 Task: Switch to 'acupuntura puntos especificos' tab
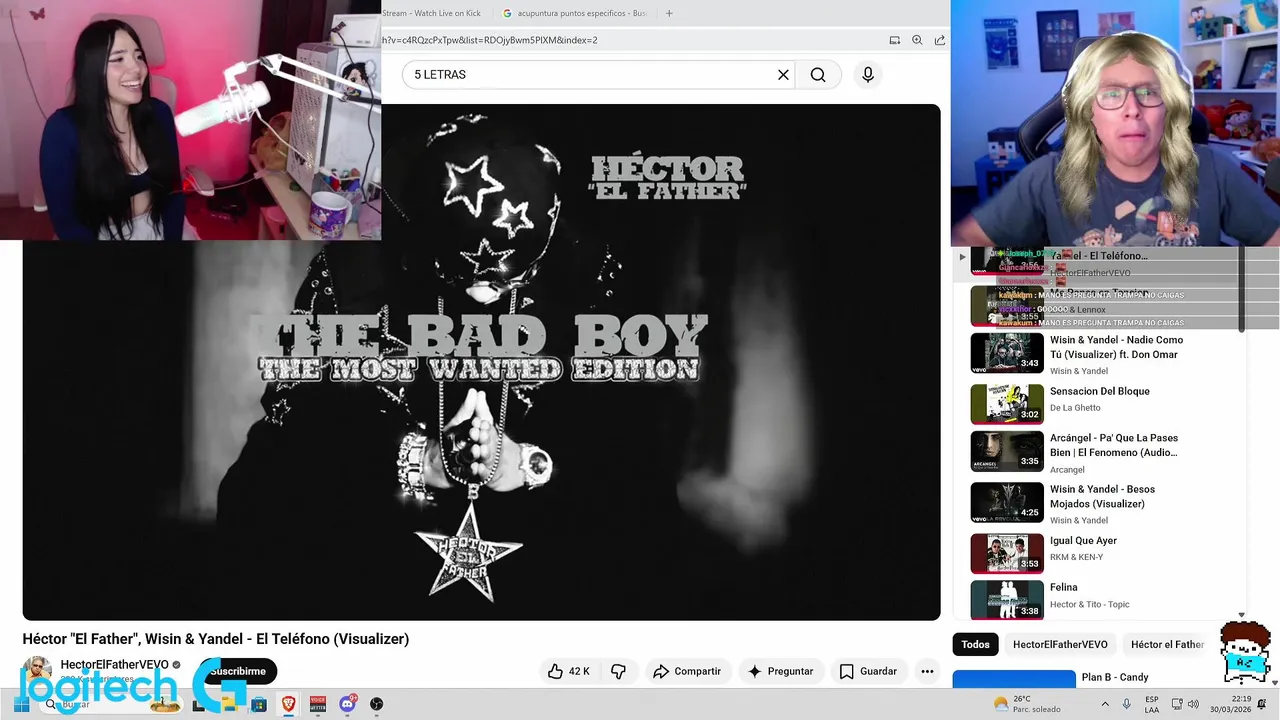(575, 13)
